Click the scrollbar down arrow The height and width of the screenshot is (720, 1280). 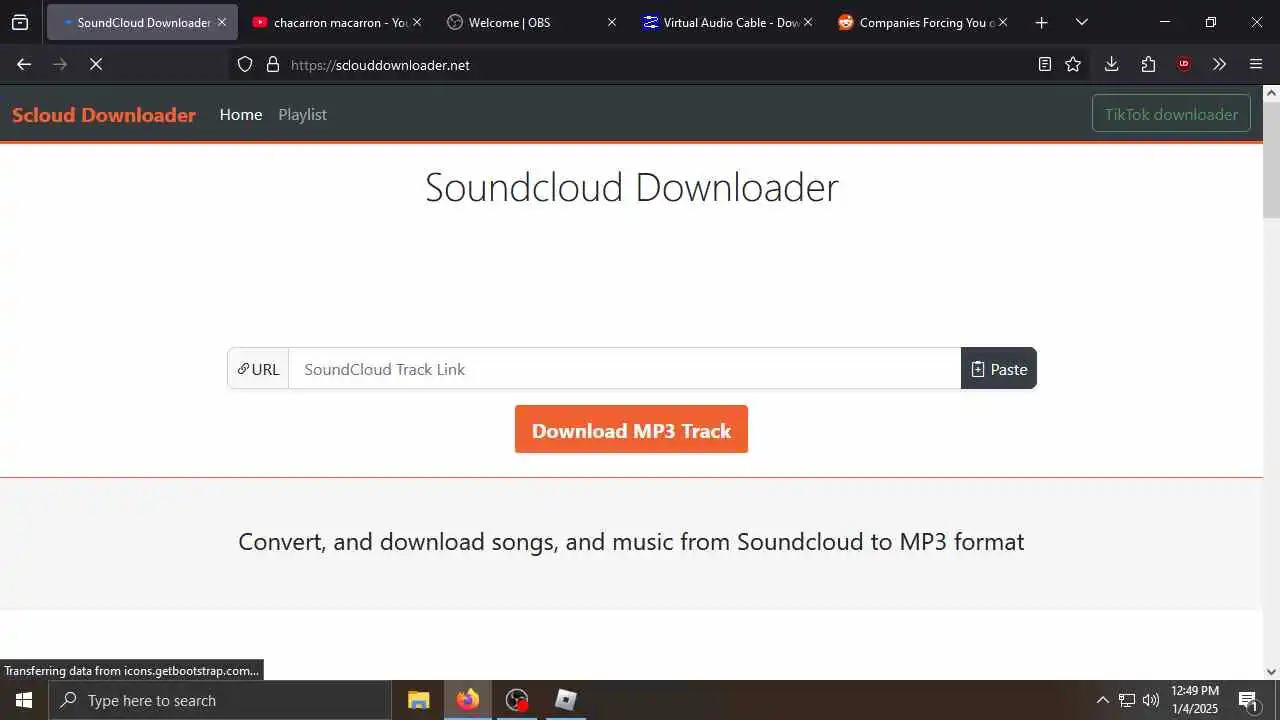1271,672
